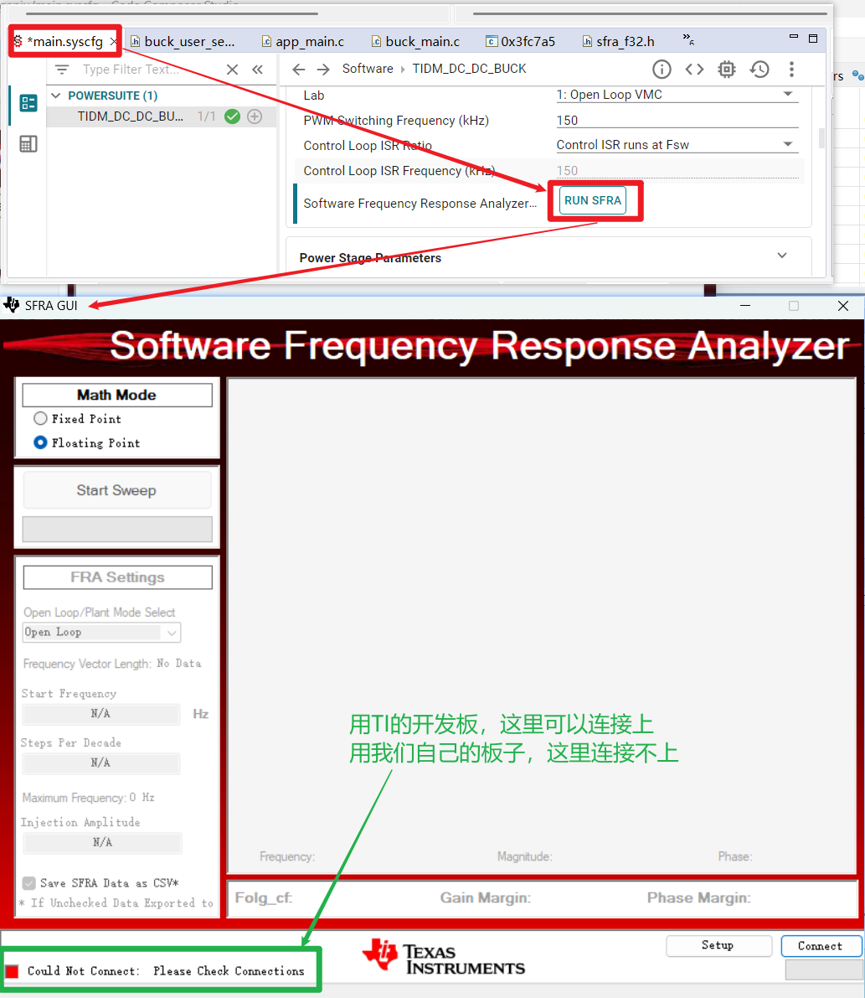This screenshot has width=865, height=998.
Task: Click the SFRA GUI window icon
Action: tap(11, 305)
